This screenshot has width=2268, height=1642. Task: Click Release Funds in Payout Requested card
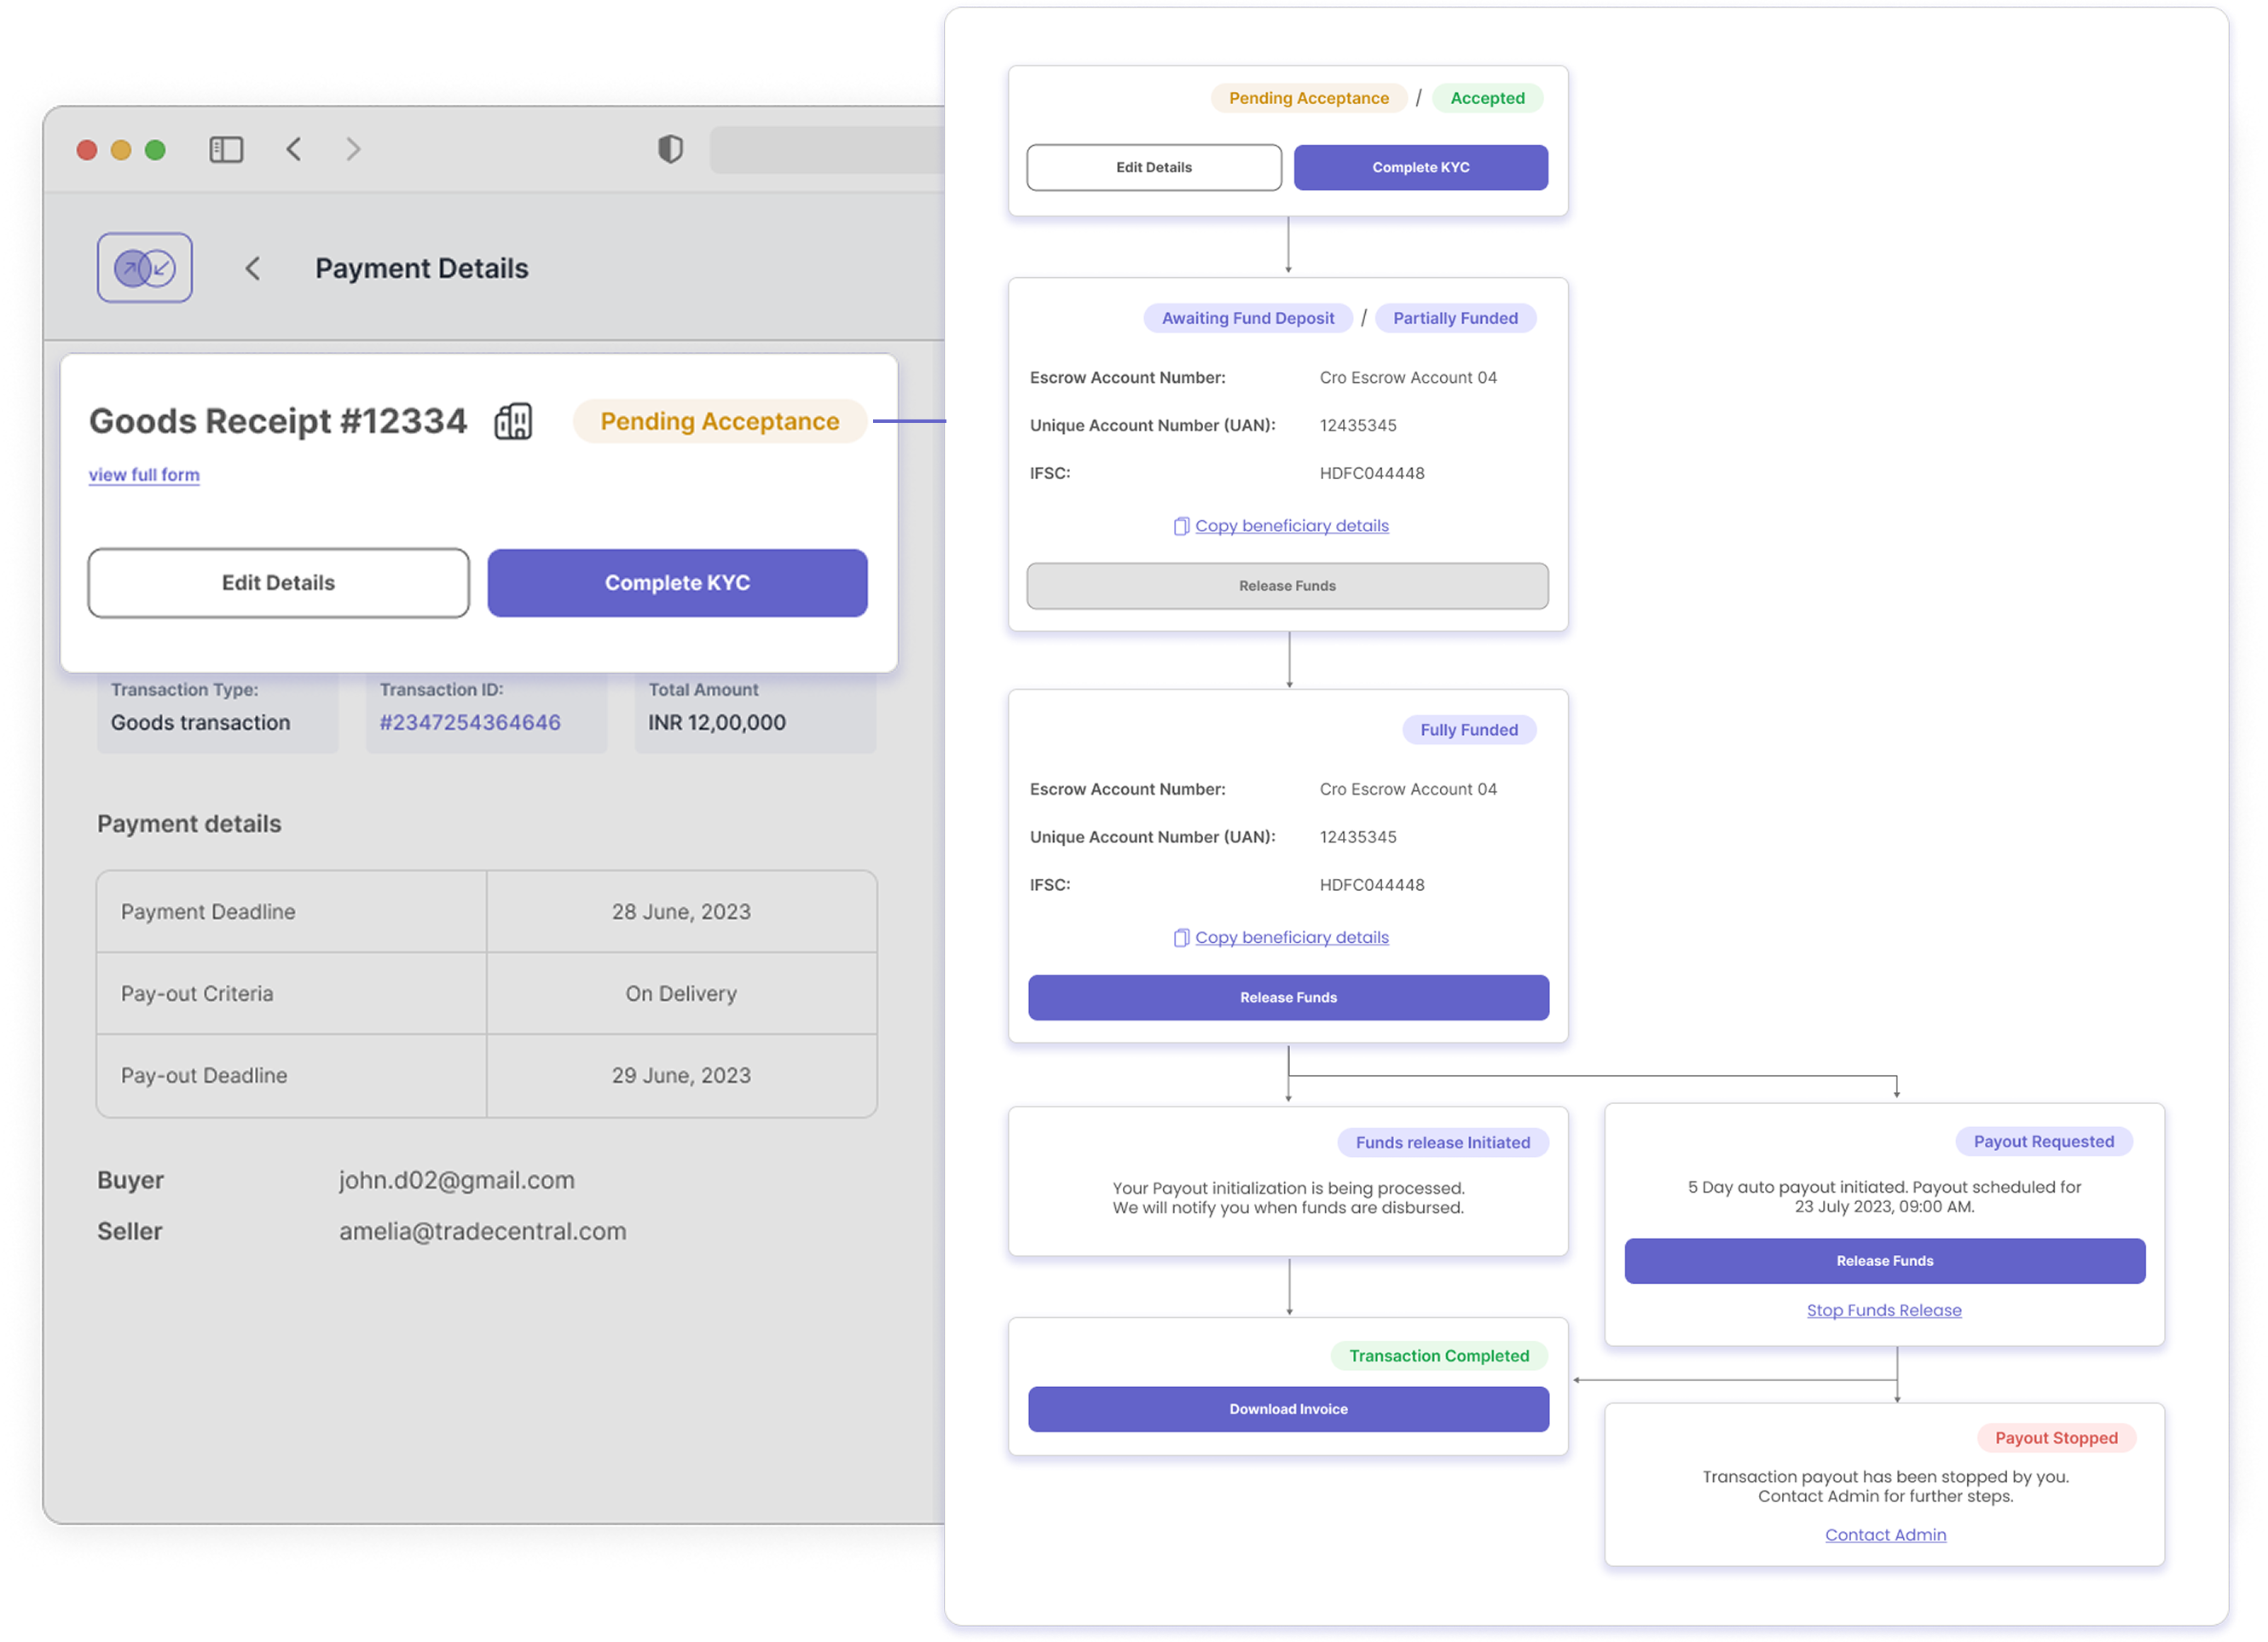pos(1885,1261)
